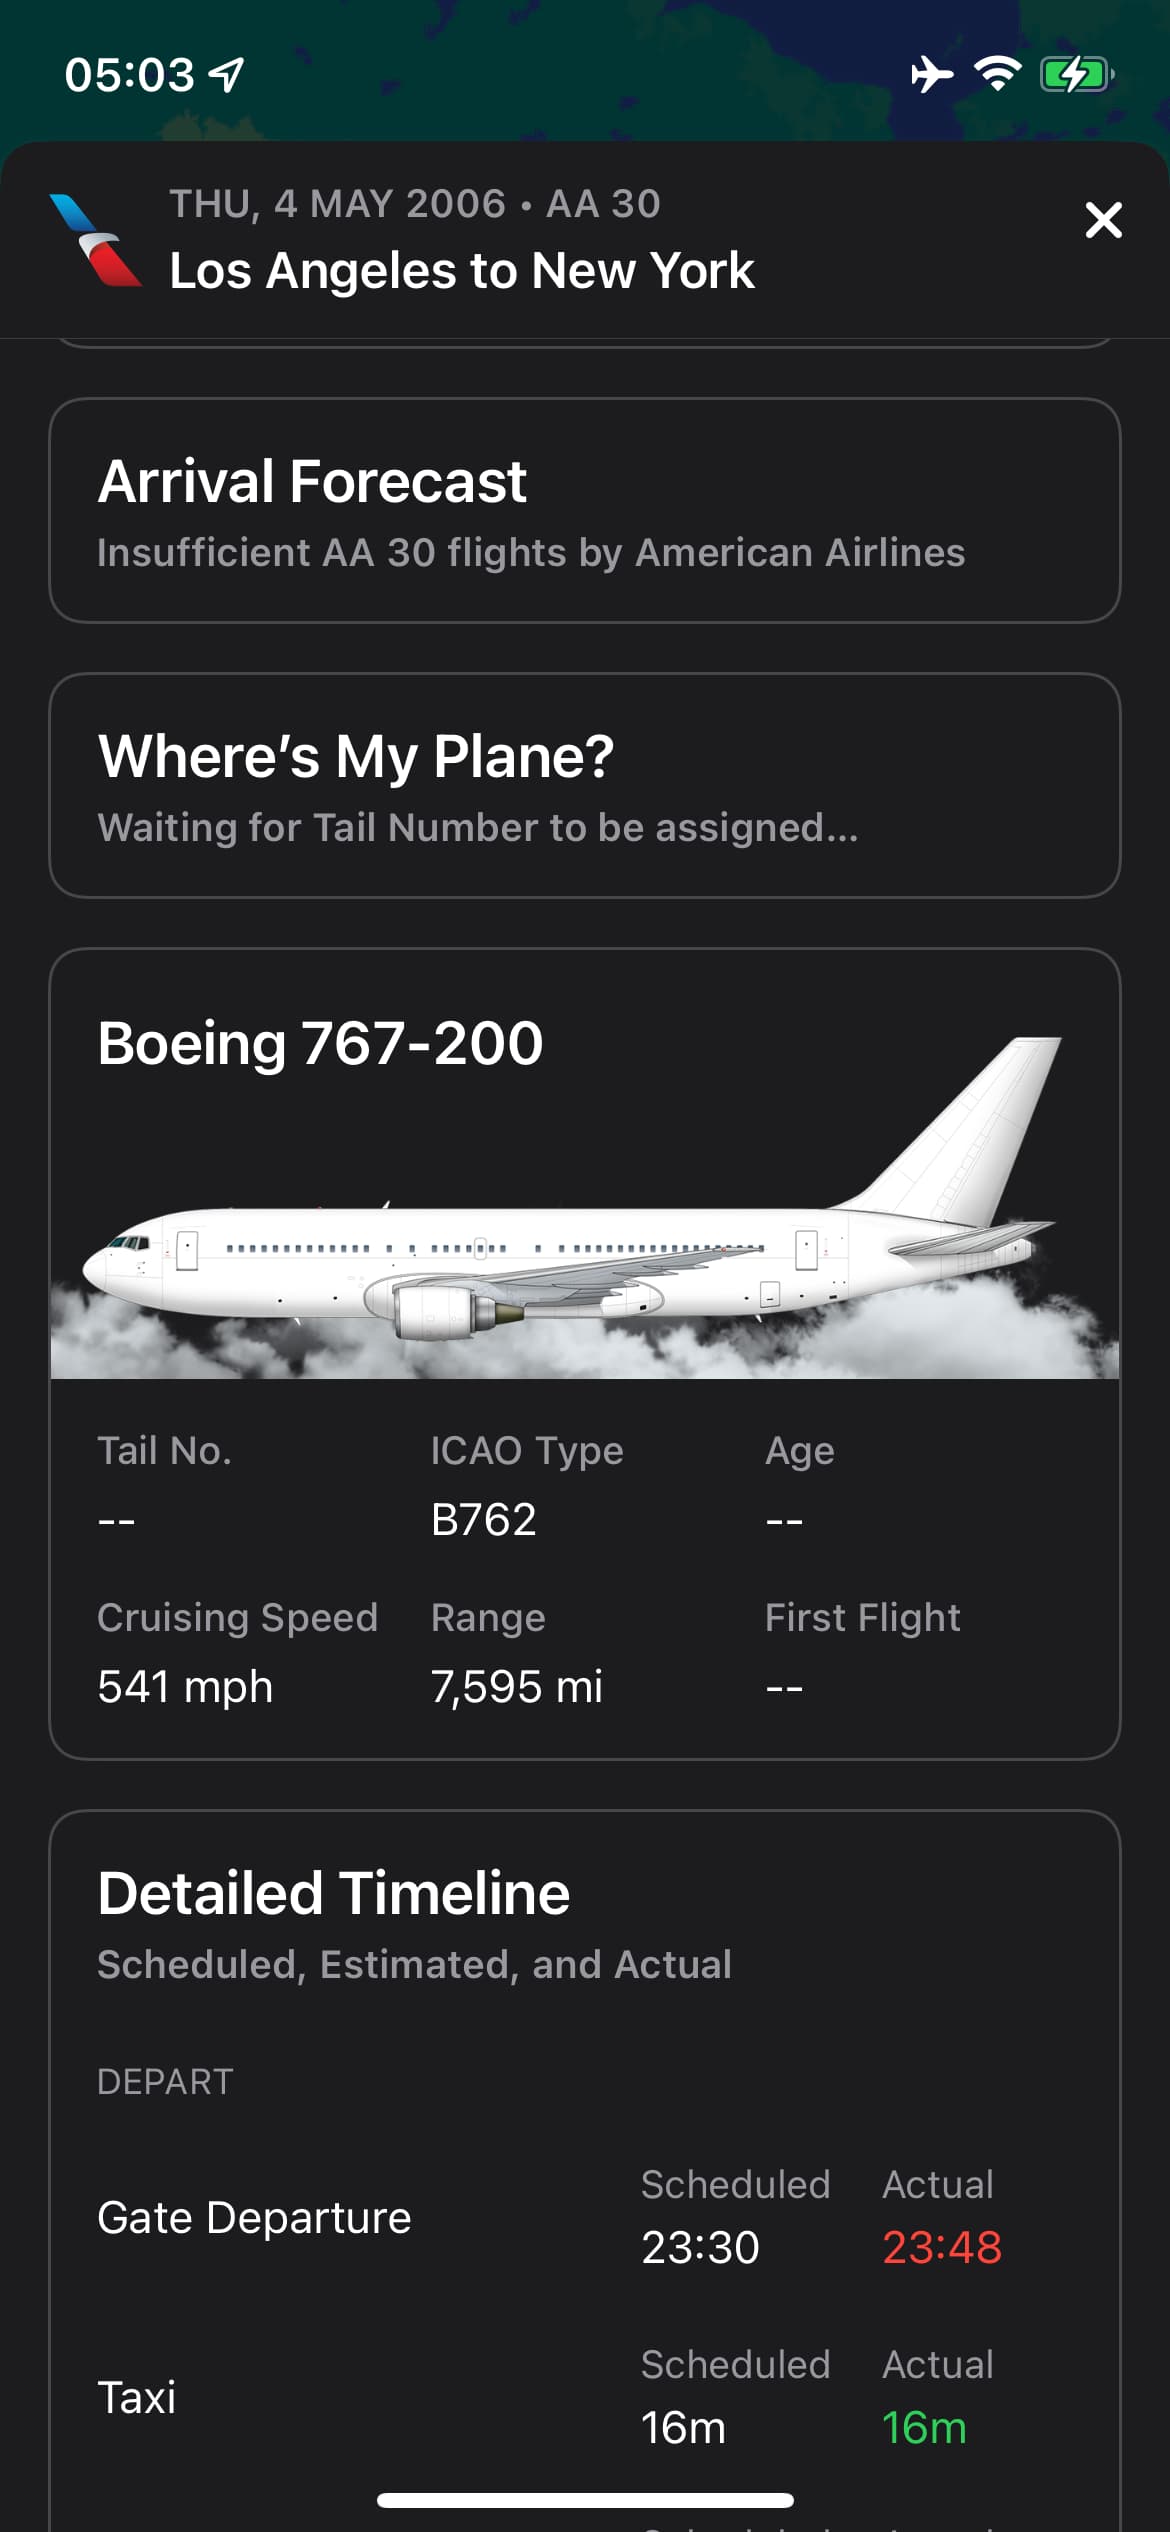The height and width of the screenshot is (2532, 1170).
Task: Open the Where's My Plane? card
Action: point(584,786)
